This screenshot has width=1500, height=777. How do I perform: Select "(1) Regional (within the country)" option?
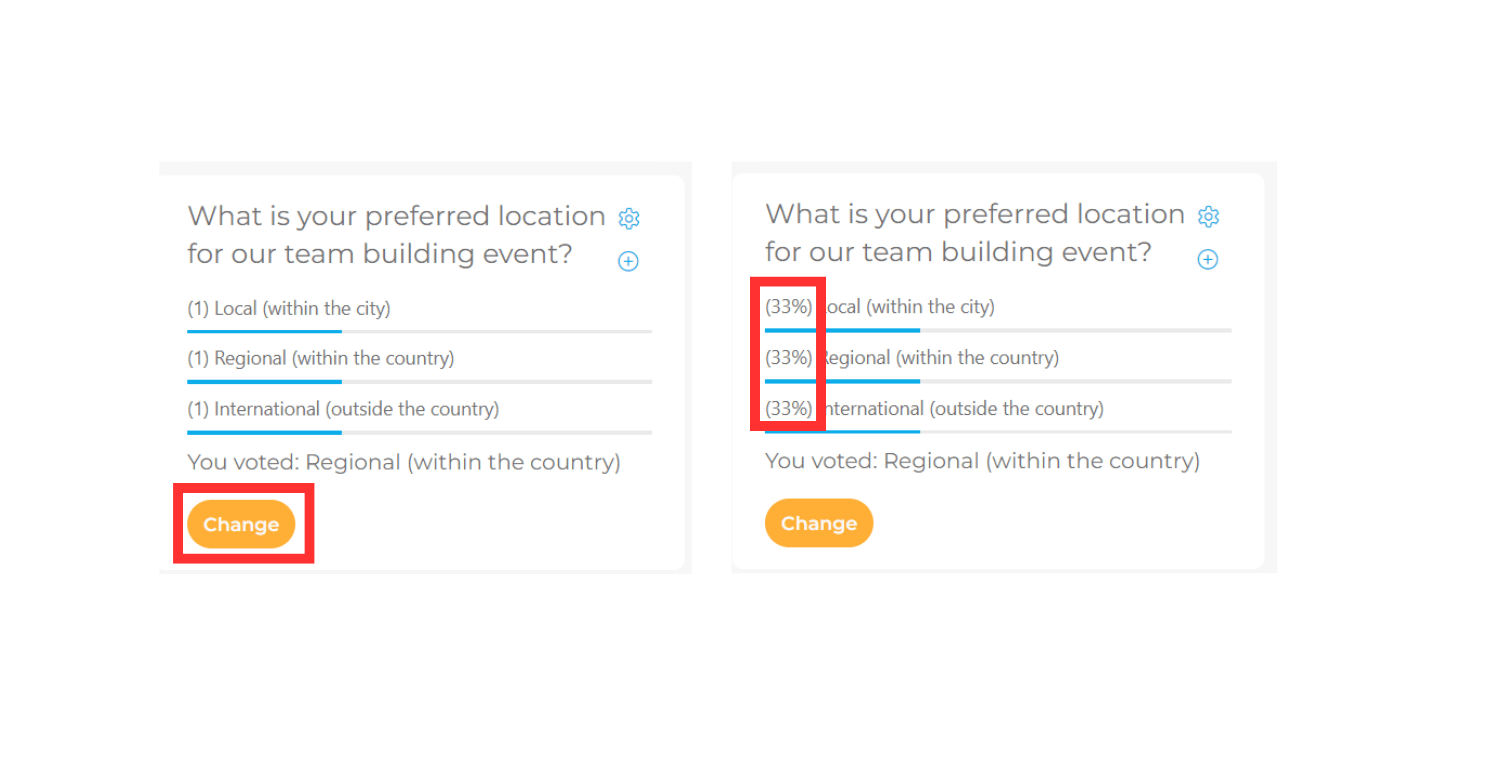tap(320, 358)
